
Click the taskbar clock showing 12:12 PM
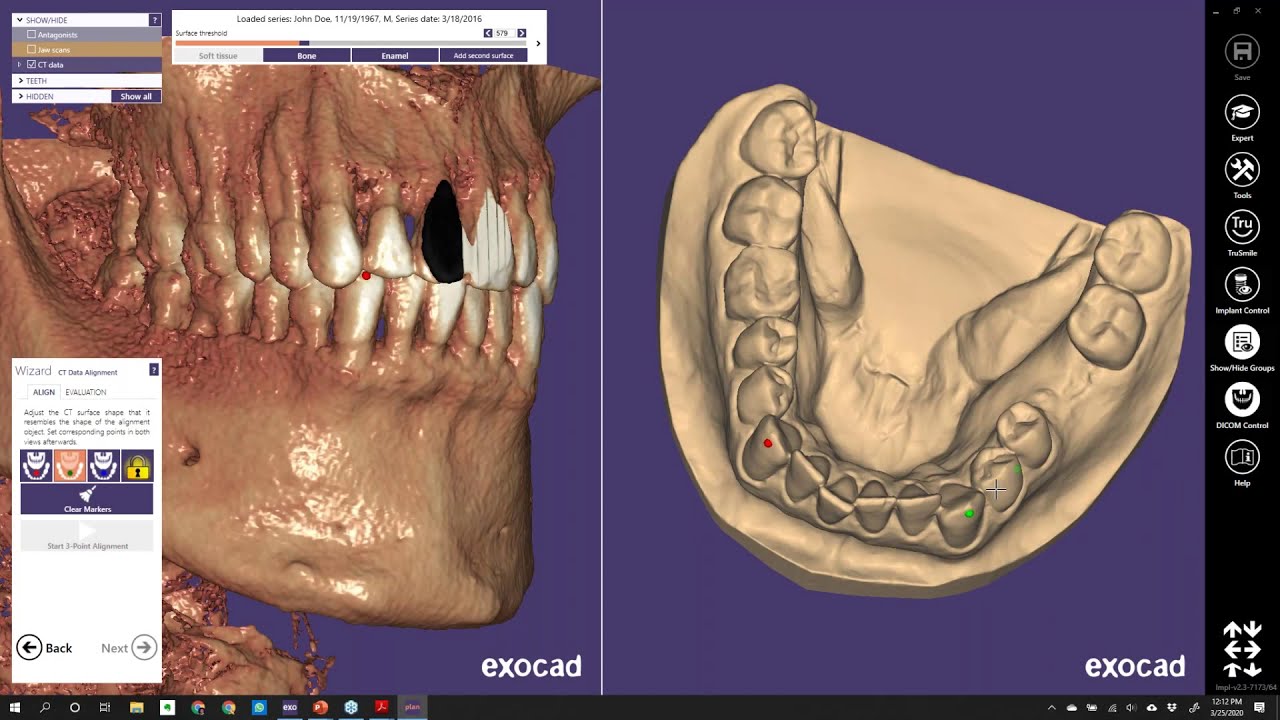click(1226, 708)
